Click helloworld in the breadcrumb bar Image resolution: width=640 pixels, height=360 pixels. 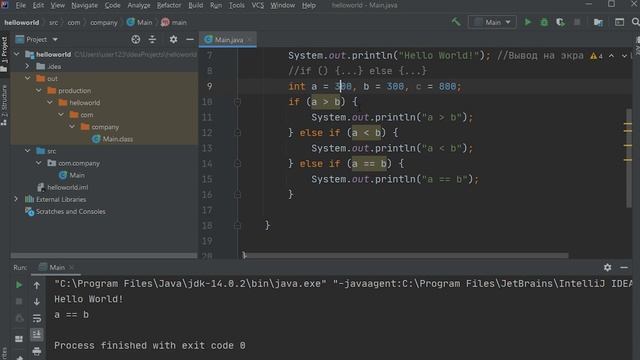[x=22, y=22]
